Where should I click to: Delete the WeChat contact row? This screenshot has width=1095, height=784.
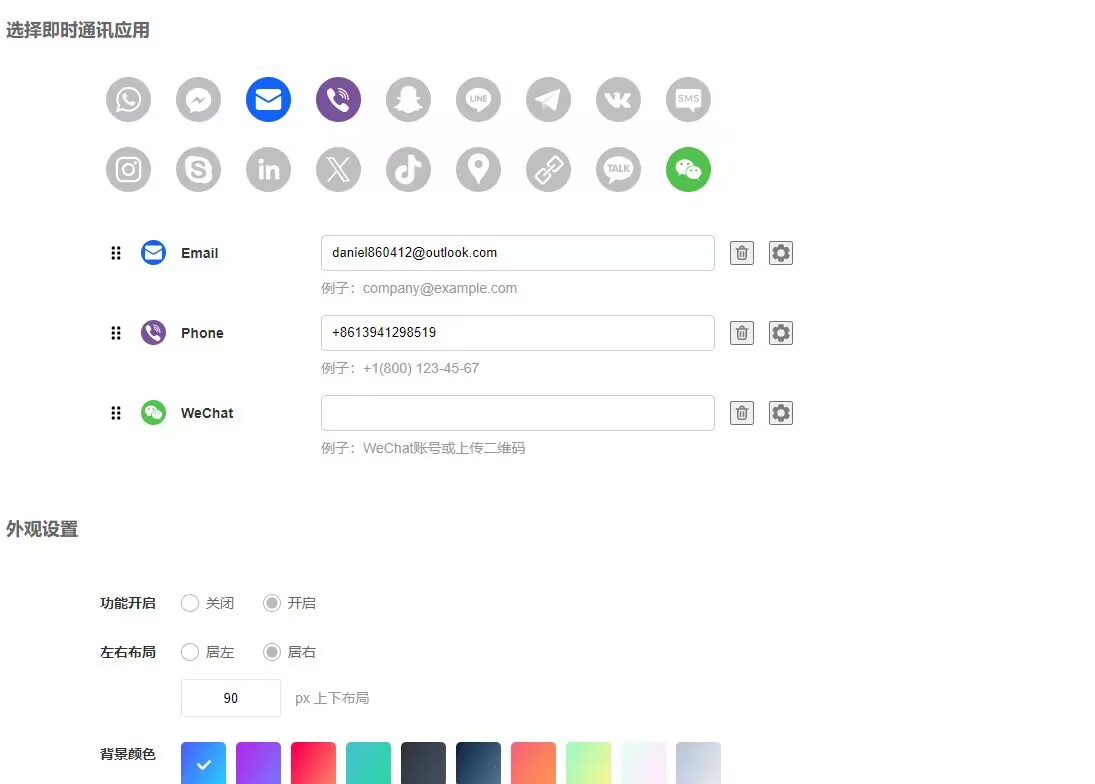tap(741, 413)
